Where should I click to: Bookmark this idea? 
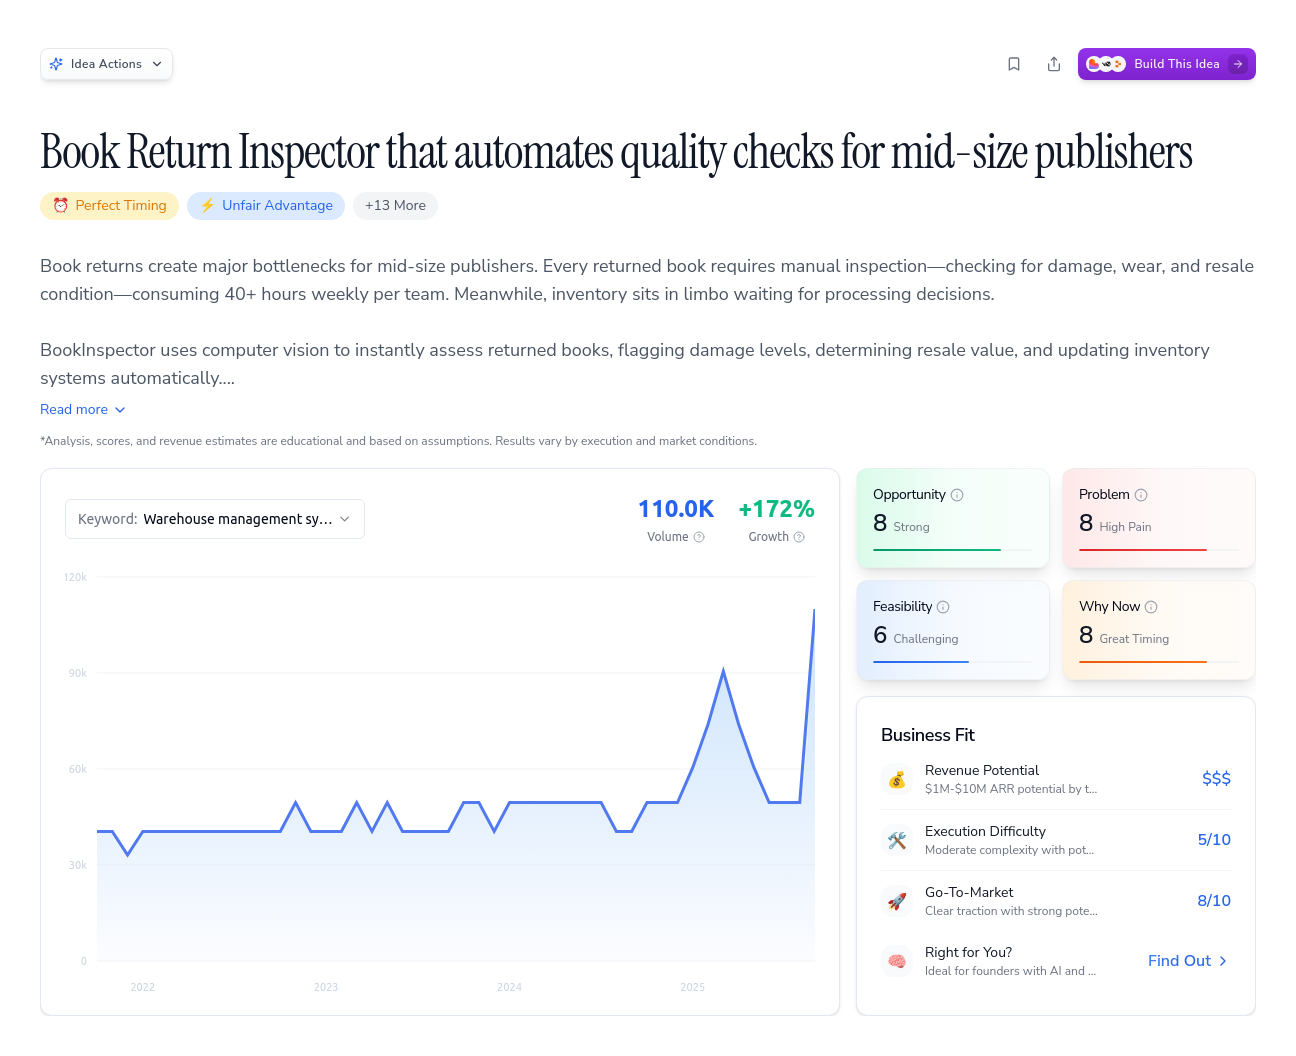(x=1014, y=63)
